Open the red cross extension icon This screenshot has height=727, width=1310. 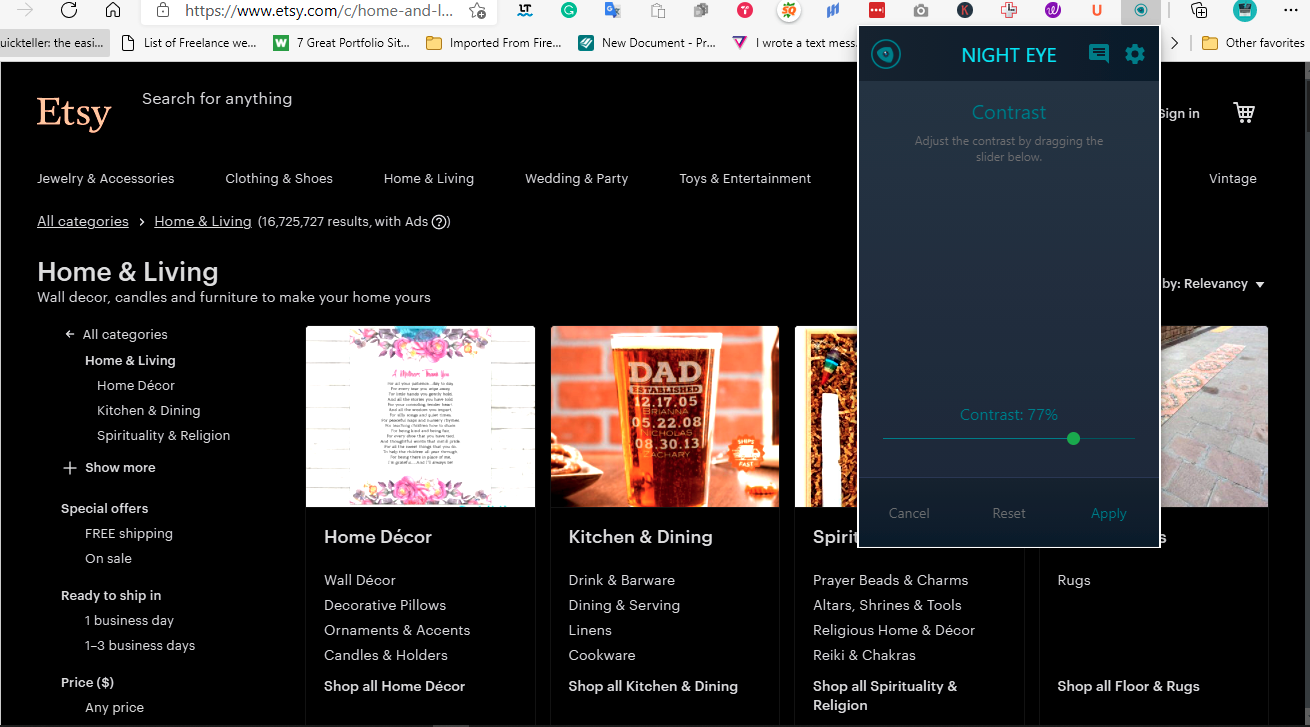[x=1009, y=11]
